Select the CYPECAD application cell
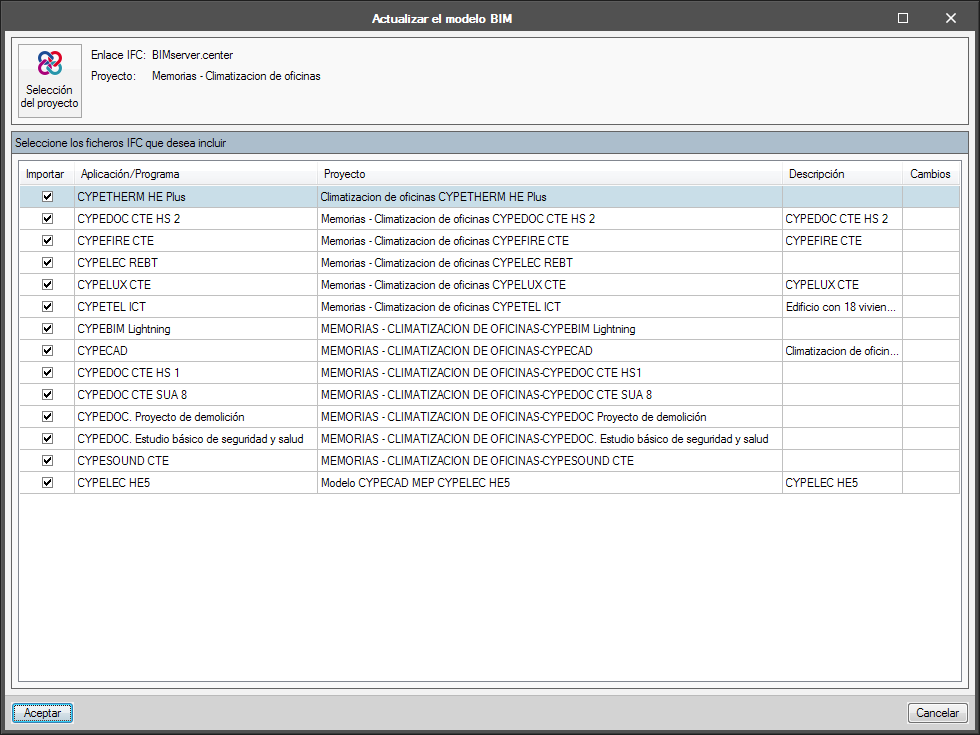The image size is (980, 735). (x=196, y=351)
